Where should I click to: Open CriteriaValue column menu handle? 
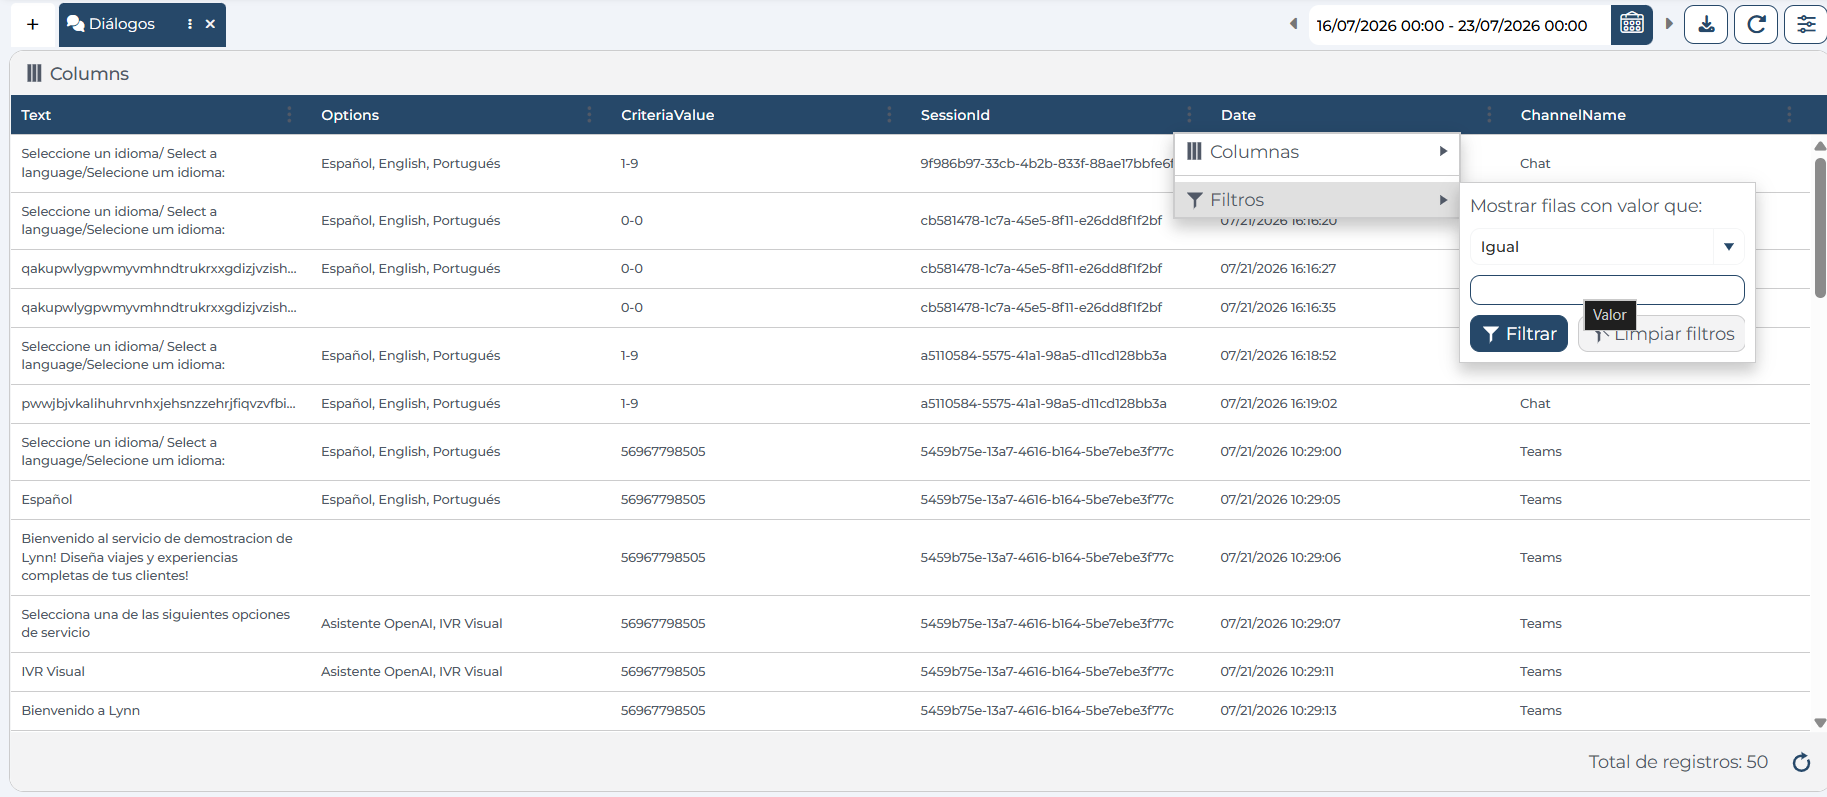[x=889, y=115]
